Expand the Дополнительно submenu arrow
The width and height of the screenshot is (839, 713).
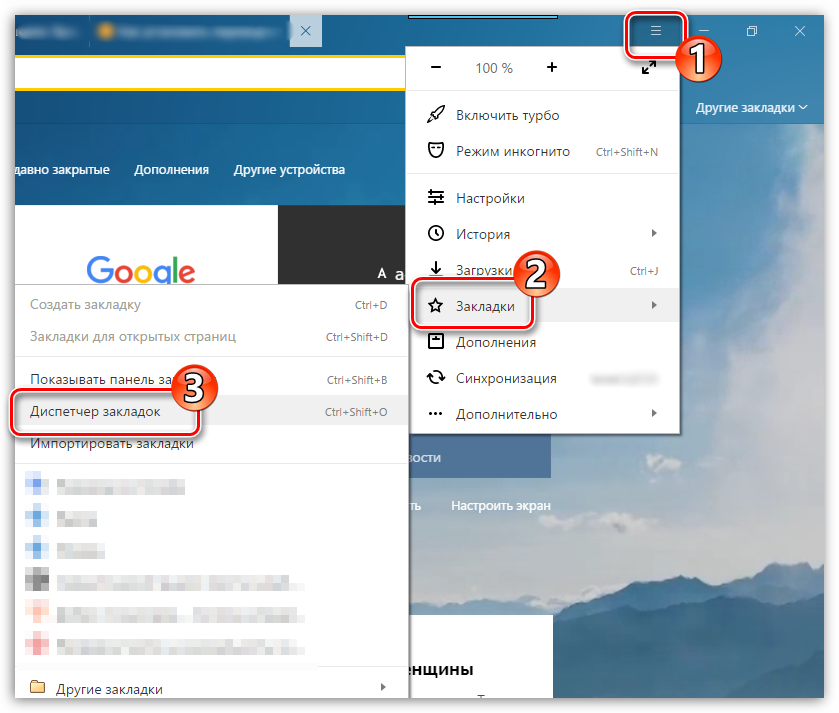coord(654,413)
